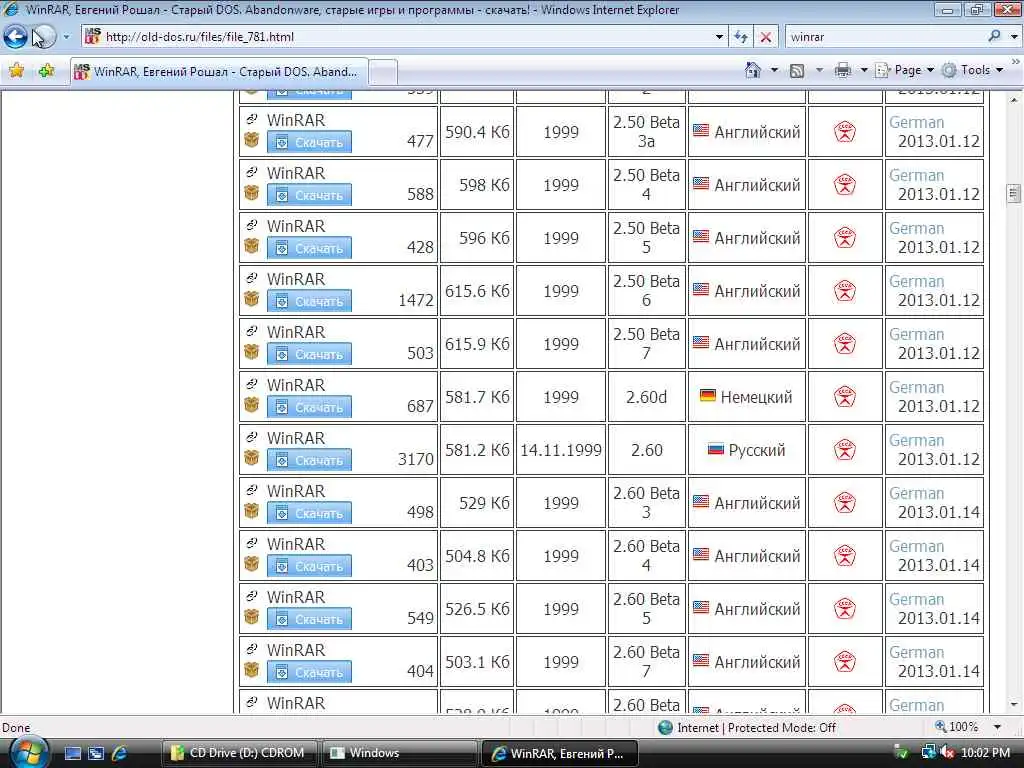The image size is (1024, 768).
Task: Select the WinRAR, Евгений Рошал browser tab
Action: [219, 72]
